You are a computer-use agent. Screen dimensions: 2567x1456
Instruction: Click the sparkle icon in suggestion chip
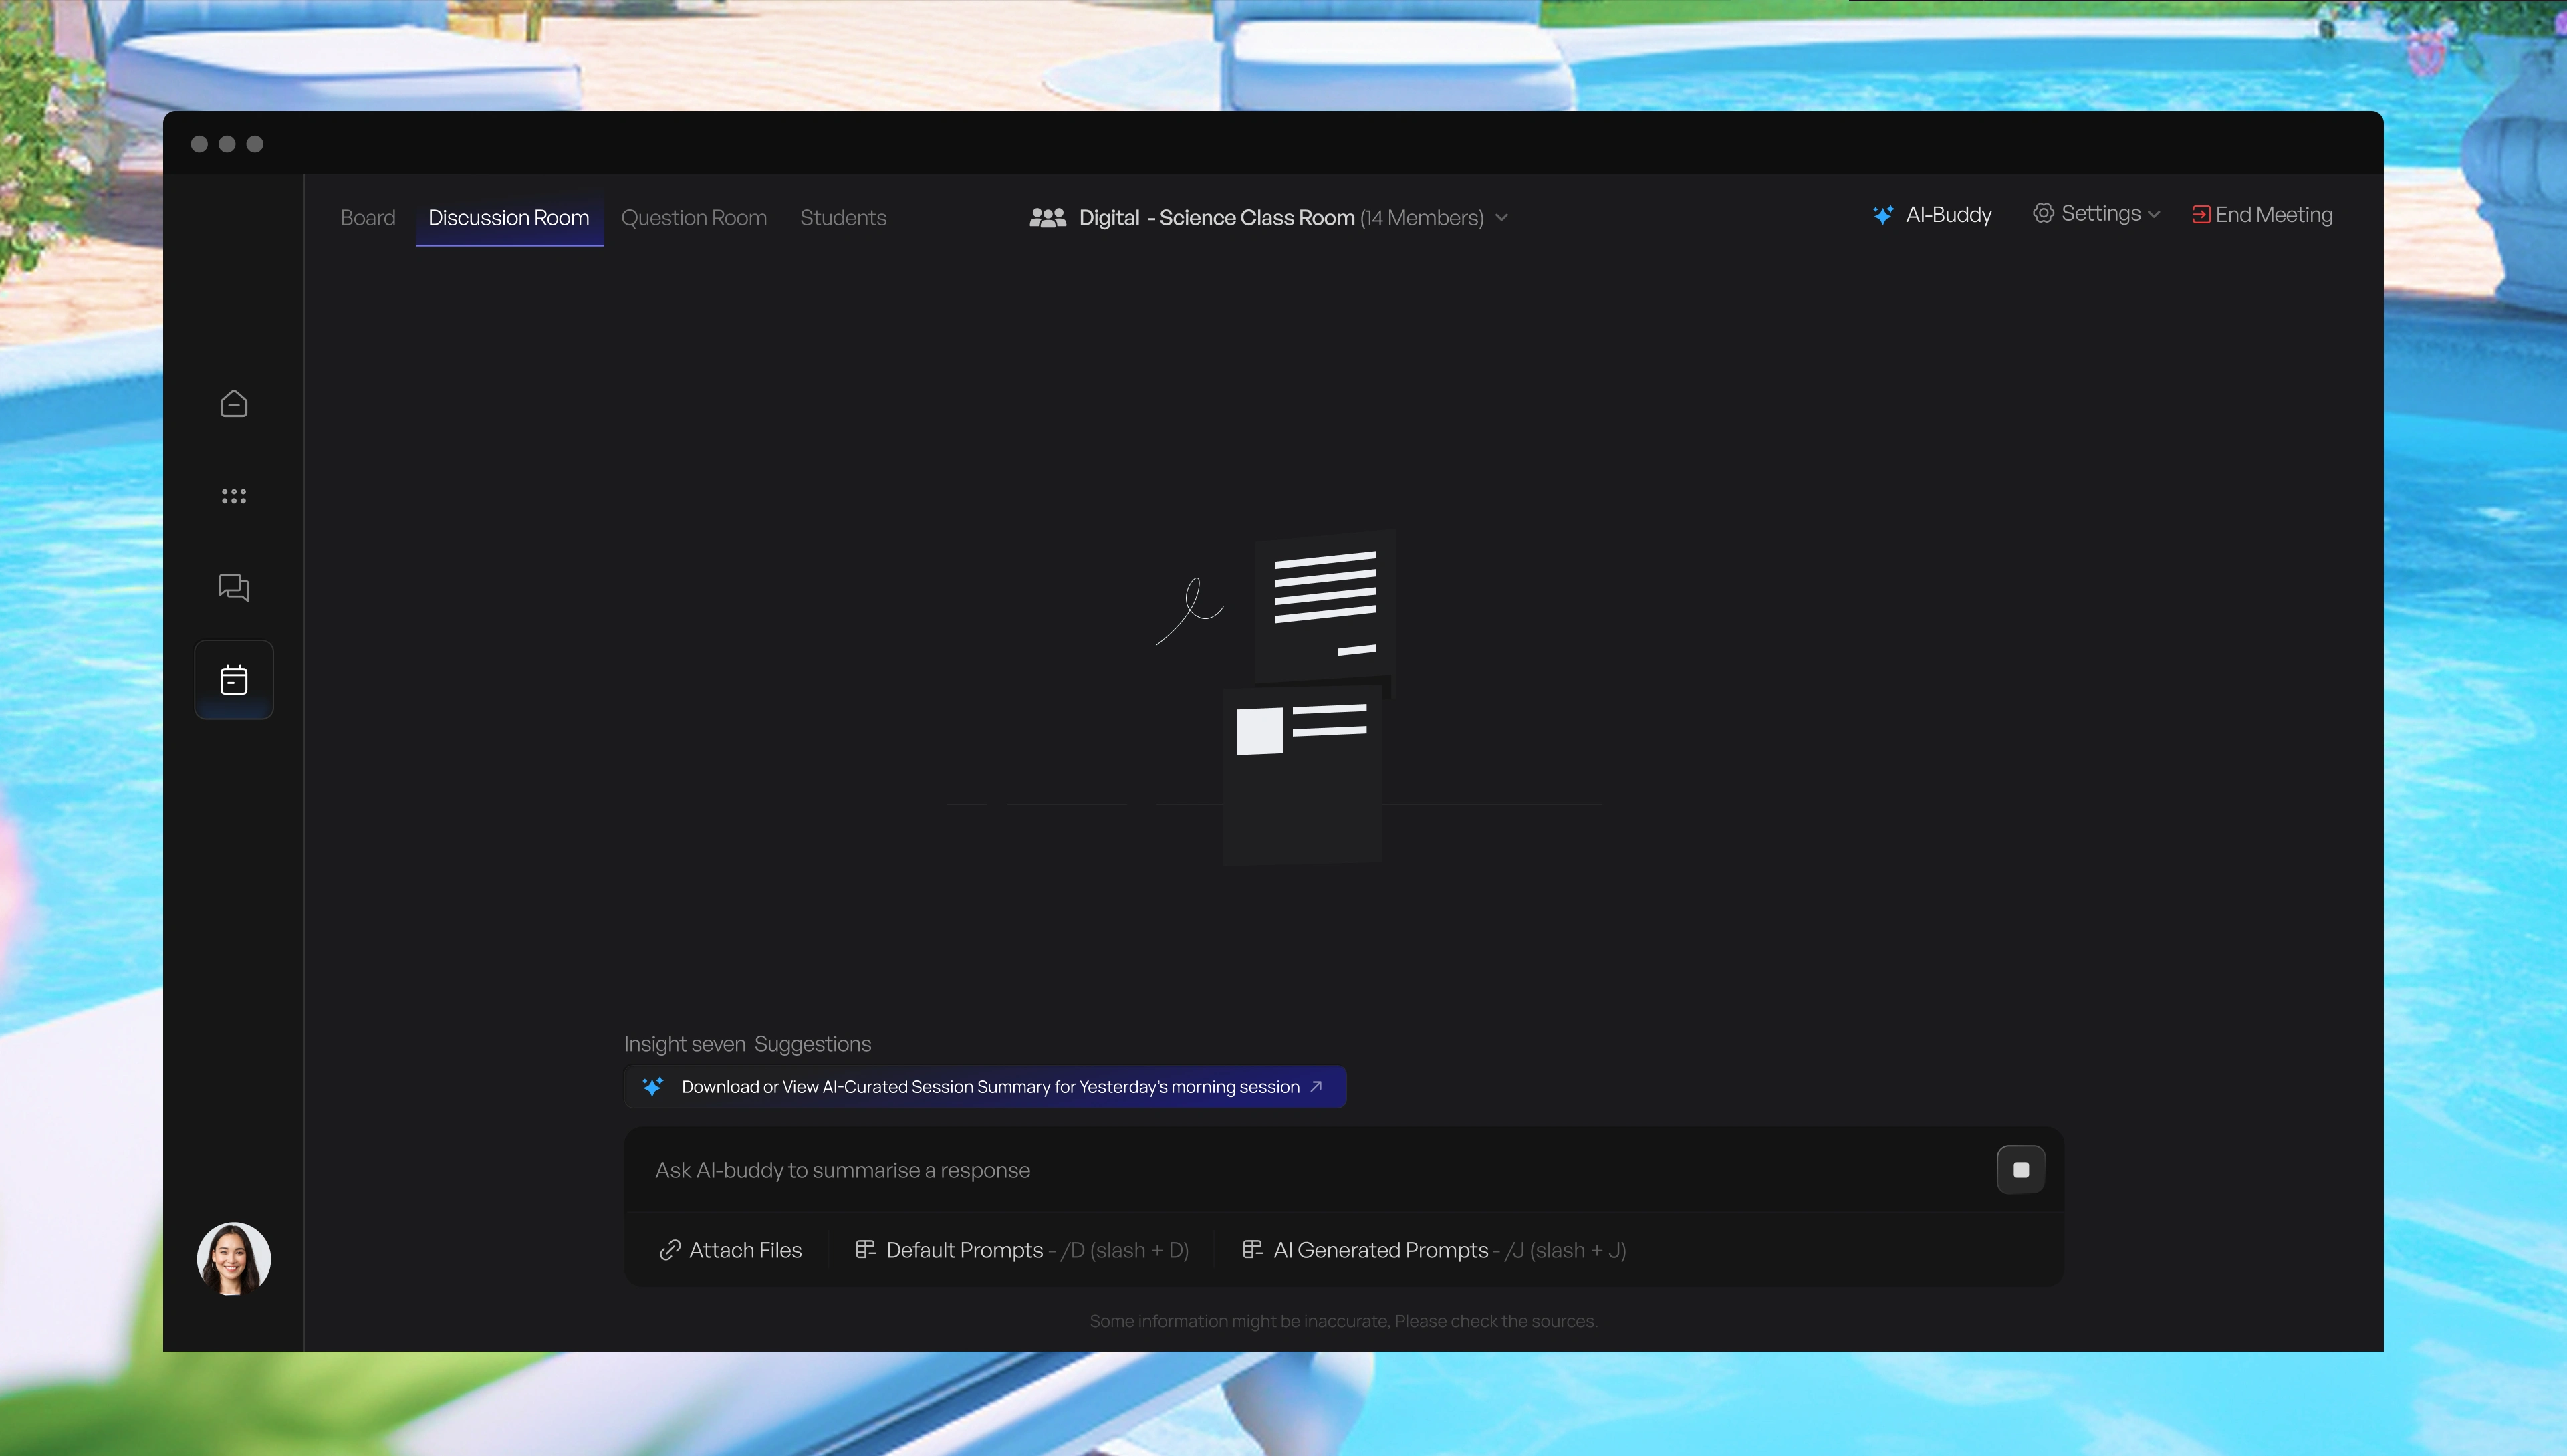coord(653,1087)
